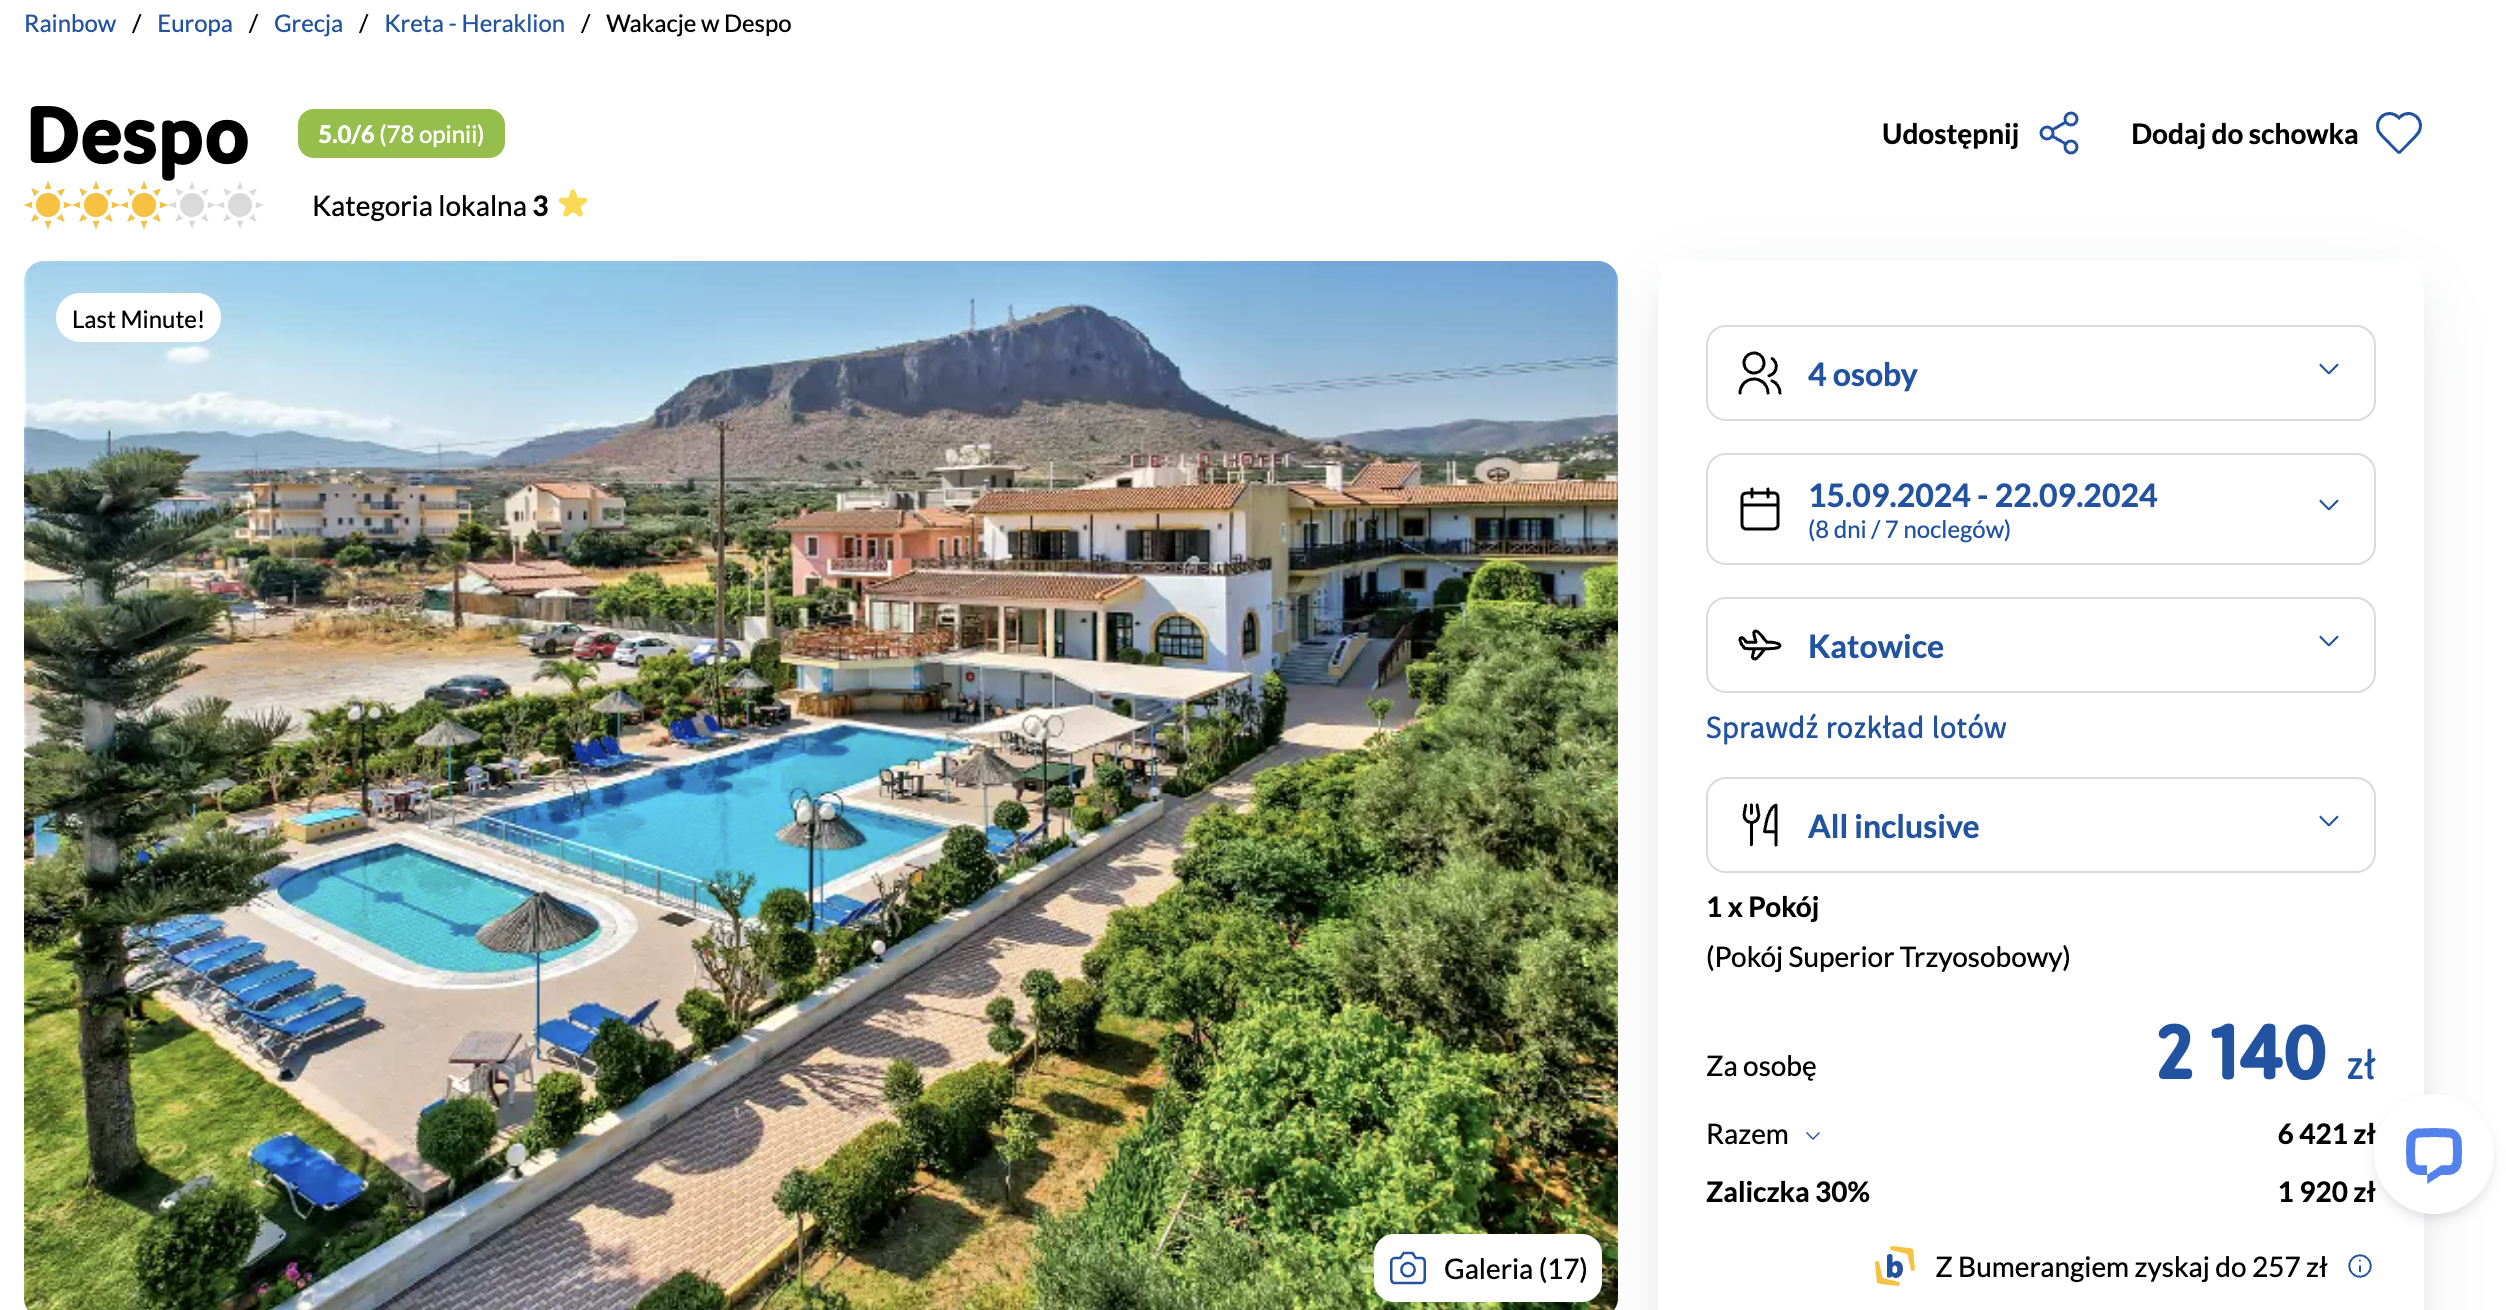Expand the 4 osoby travelers dropdown
The image size is (2506, 1310).
[x=2040, y=373]
